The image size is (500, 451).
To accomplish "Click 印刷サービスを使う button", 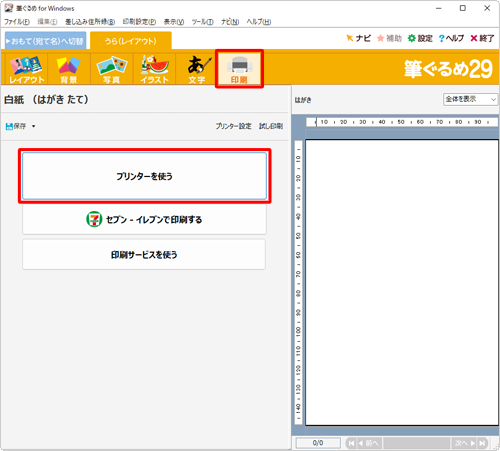I will coord(144,255).
